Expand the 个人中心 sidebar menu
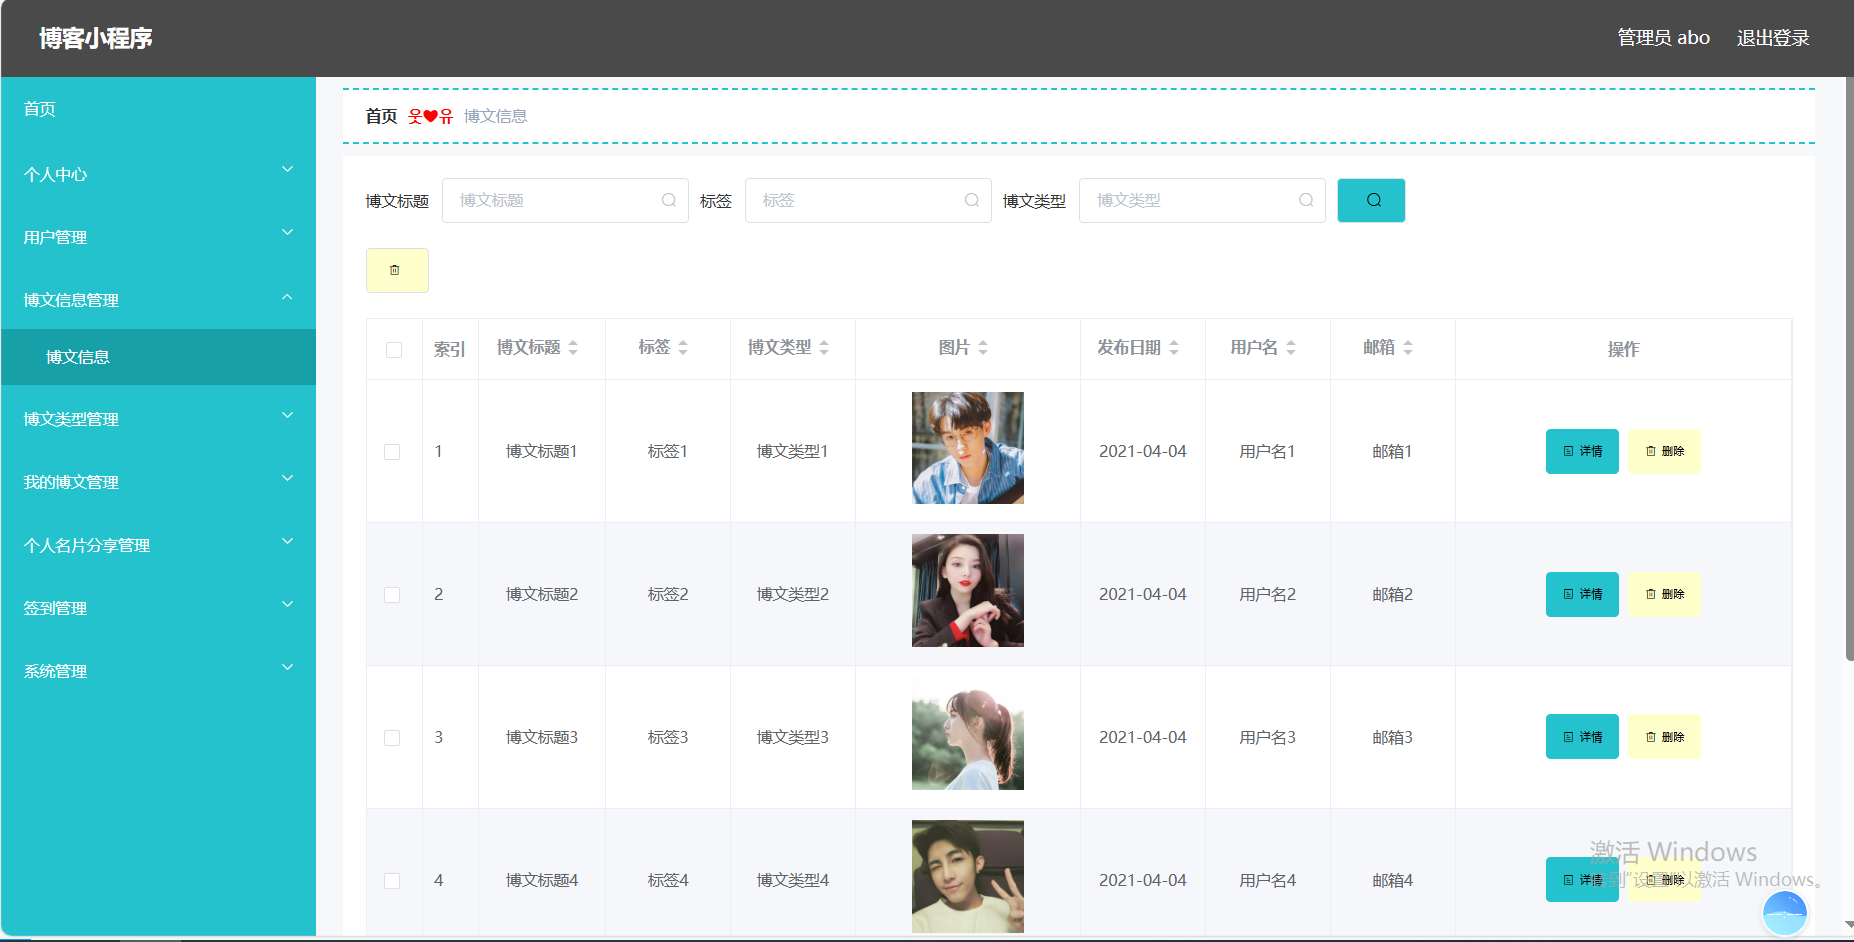The image size is (1854, 942). click(x=158, y=174)
